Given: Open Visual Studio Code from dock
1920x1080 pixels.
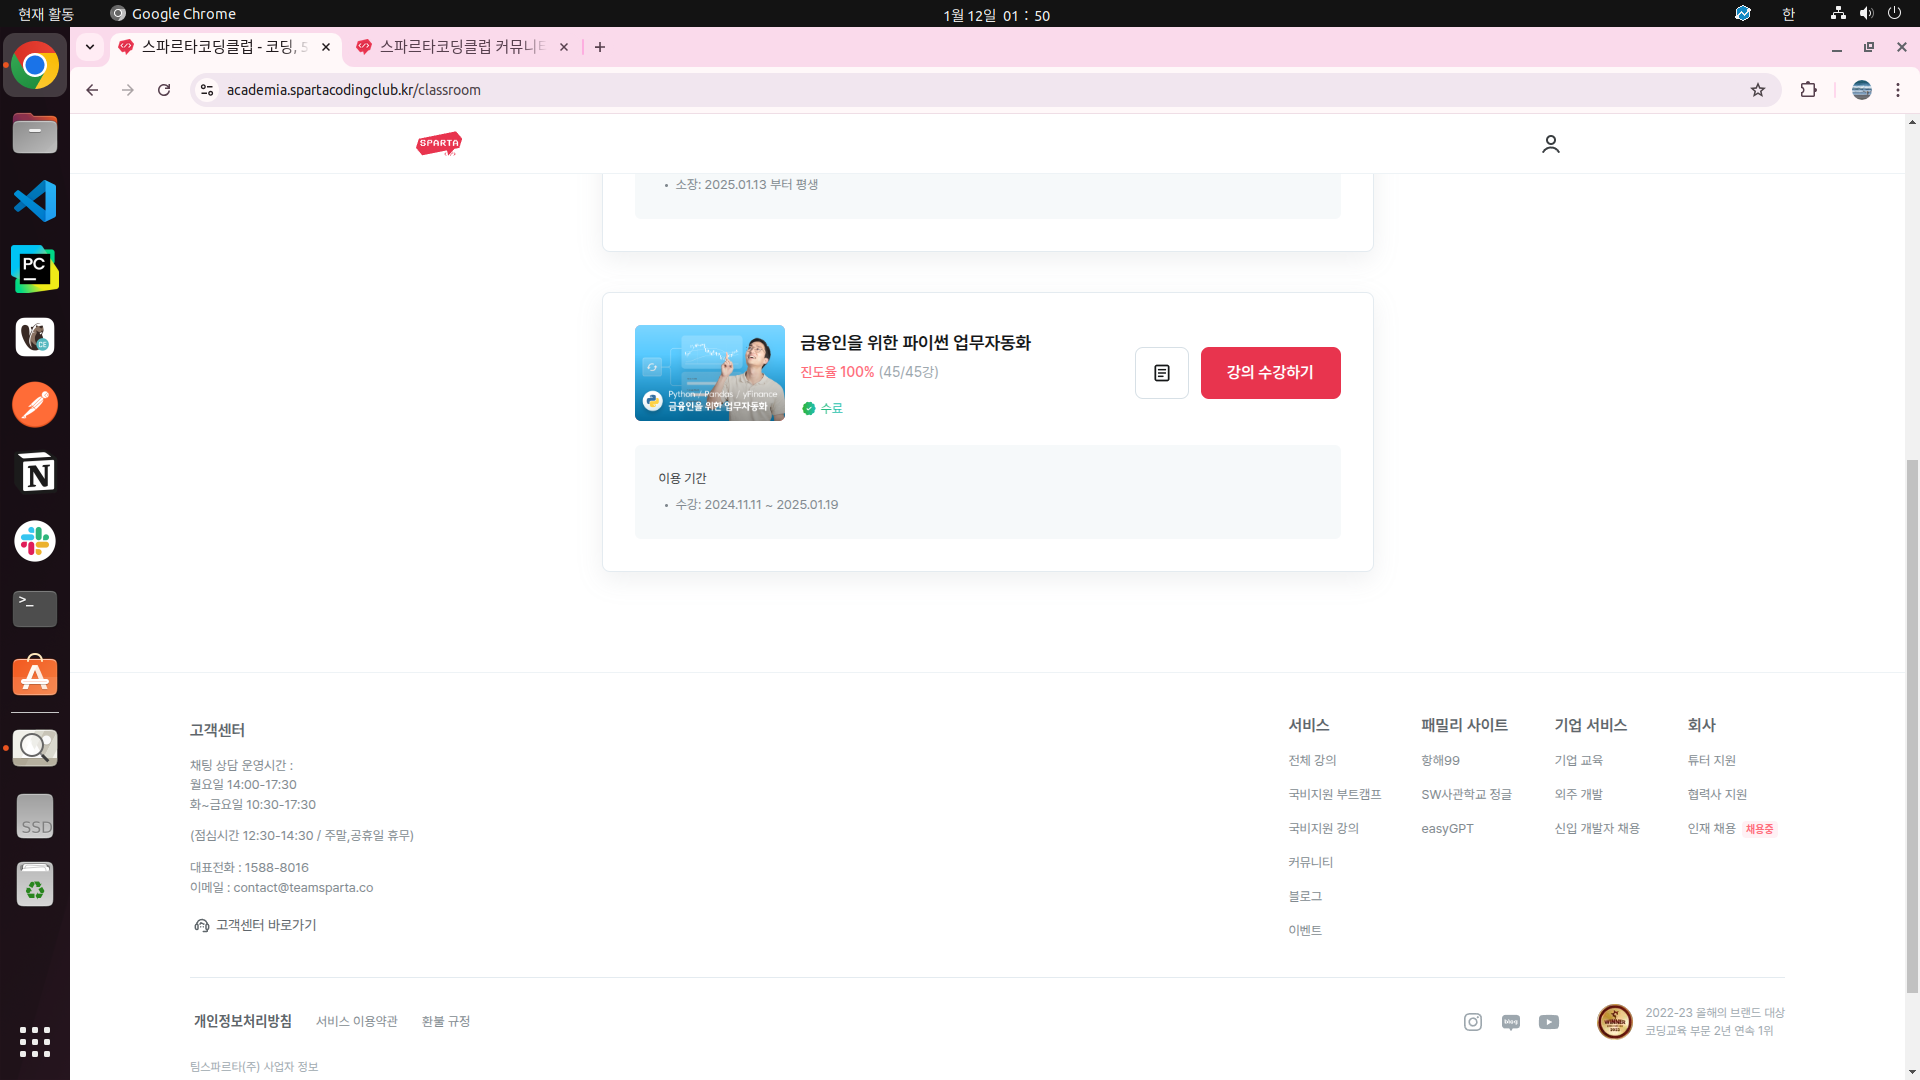Looking at the screenshot, I should (x=35, y=201).
